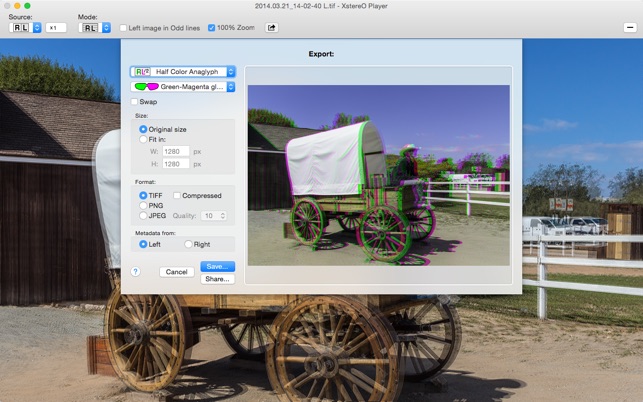This screenshot has width=643, height=402.
Task: Click the help question mark button
Action: coord(135,271)
